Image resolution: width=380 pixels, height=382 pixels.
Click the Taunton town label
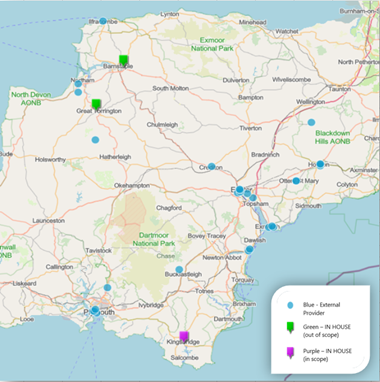pos(340,89)
